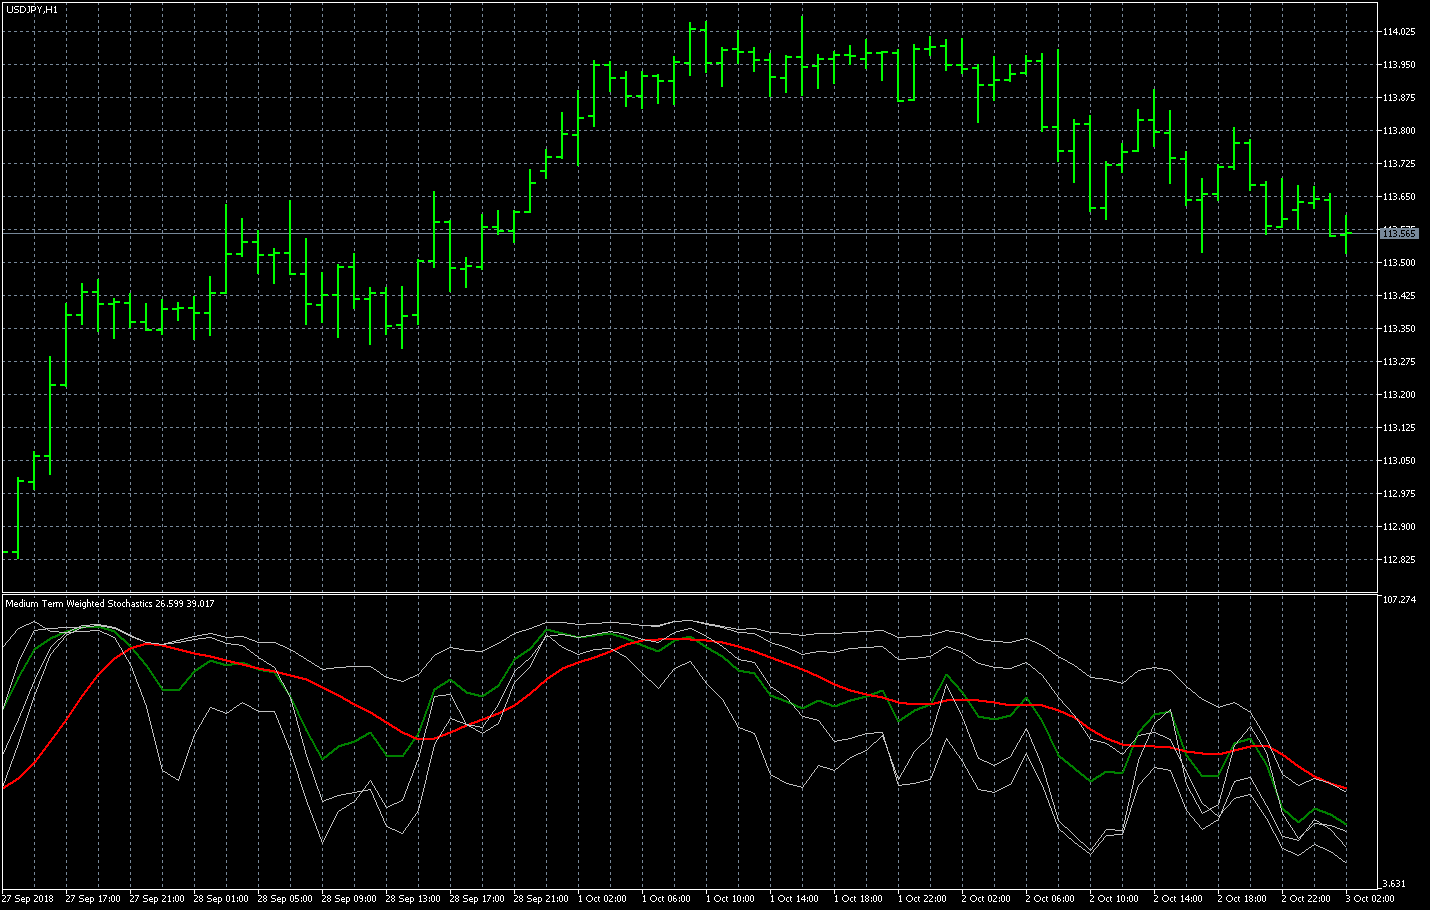
Task: Click the 113.200 price scale value
Action: (x=1398, y=395)
